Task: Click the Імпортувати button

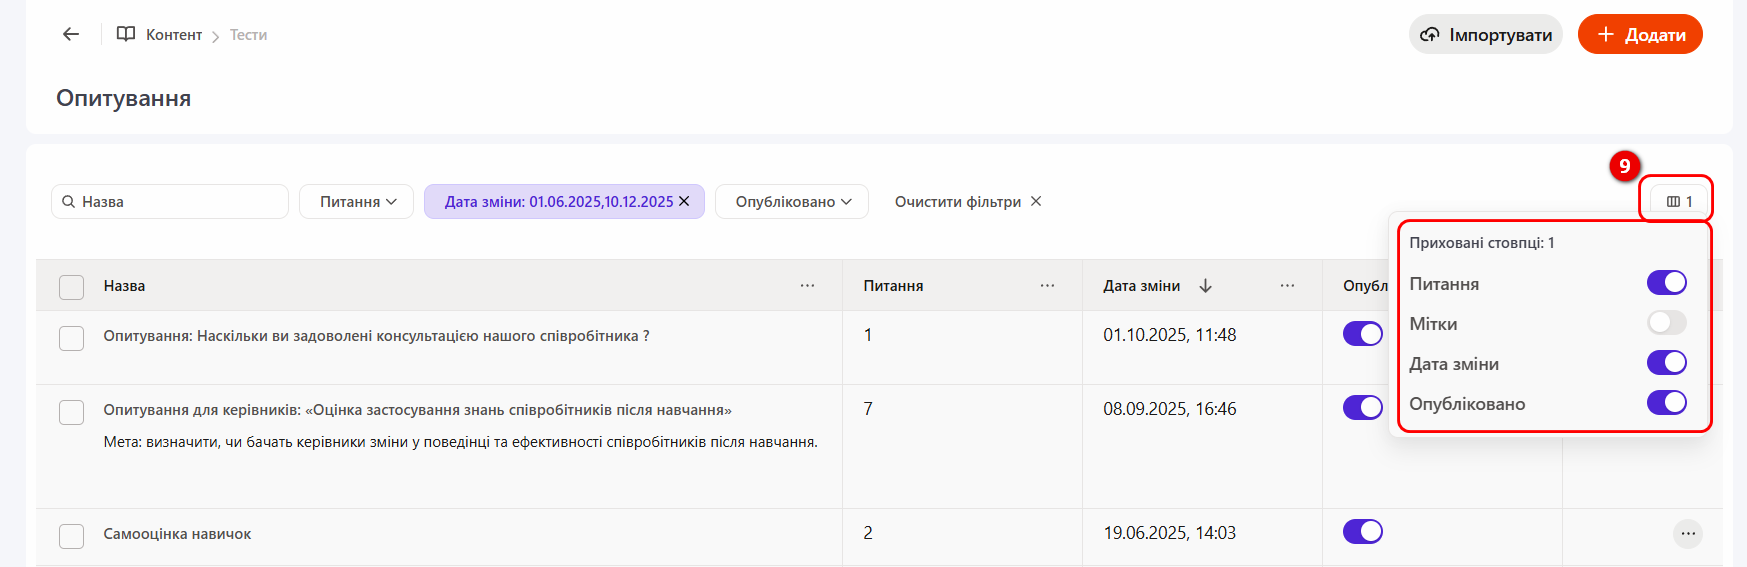Action: tap(1485, 35)
